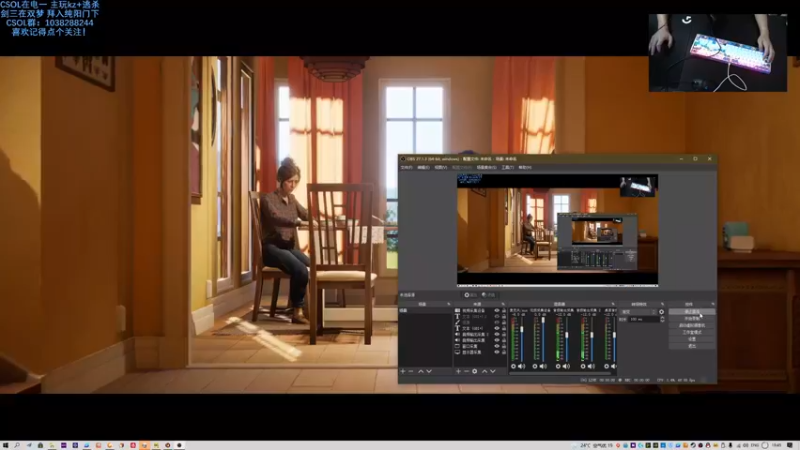Select the window capture source row
Image resolution: width=800 pixels, height=450 pixels.
(480, 346)
